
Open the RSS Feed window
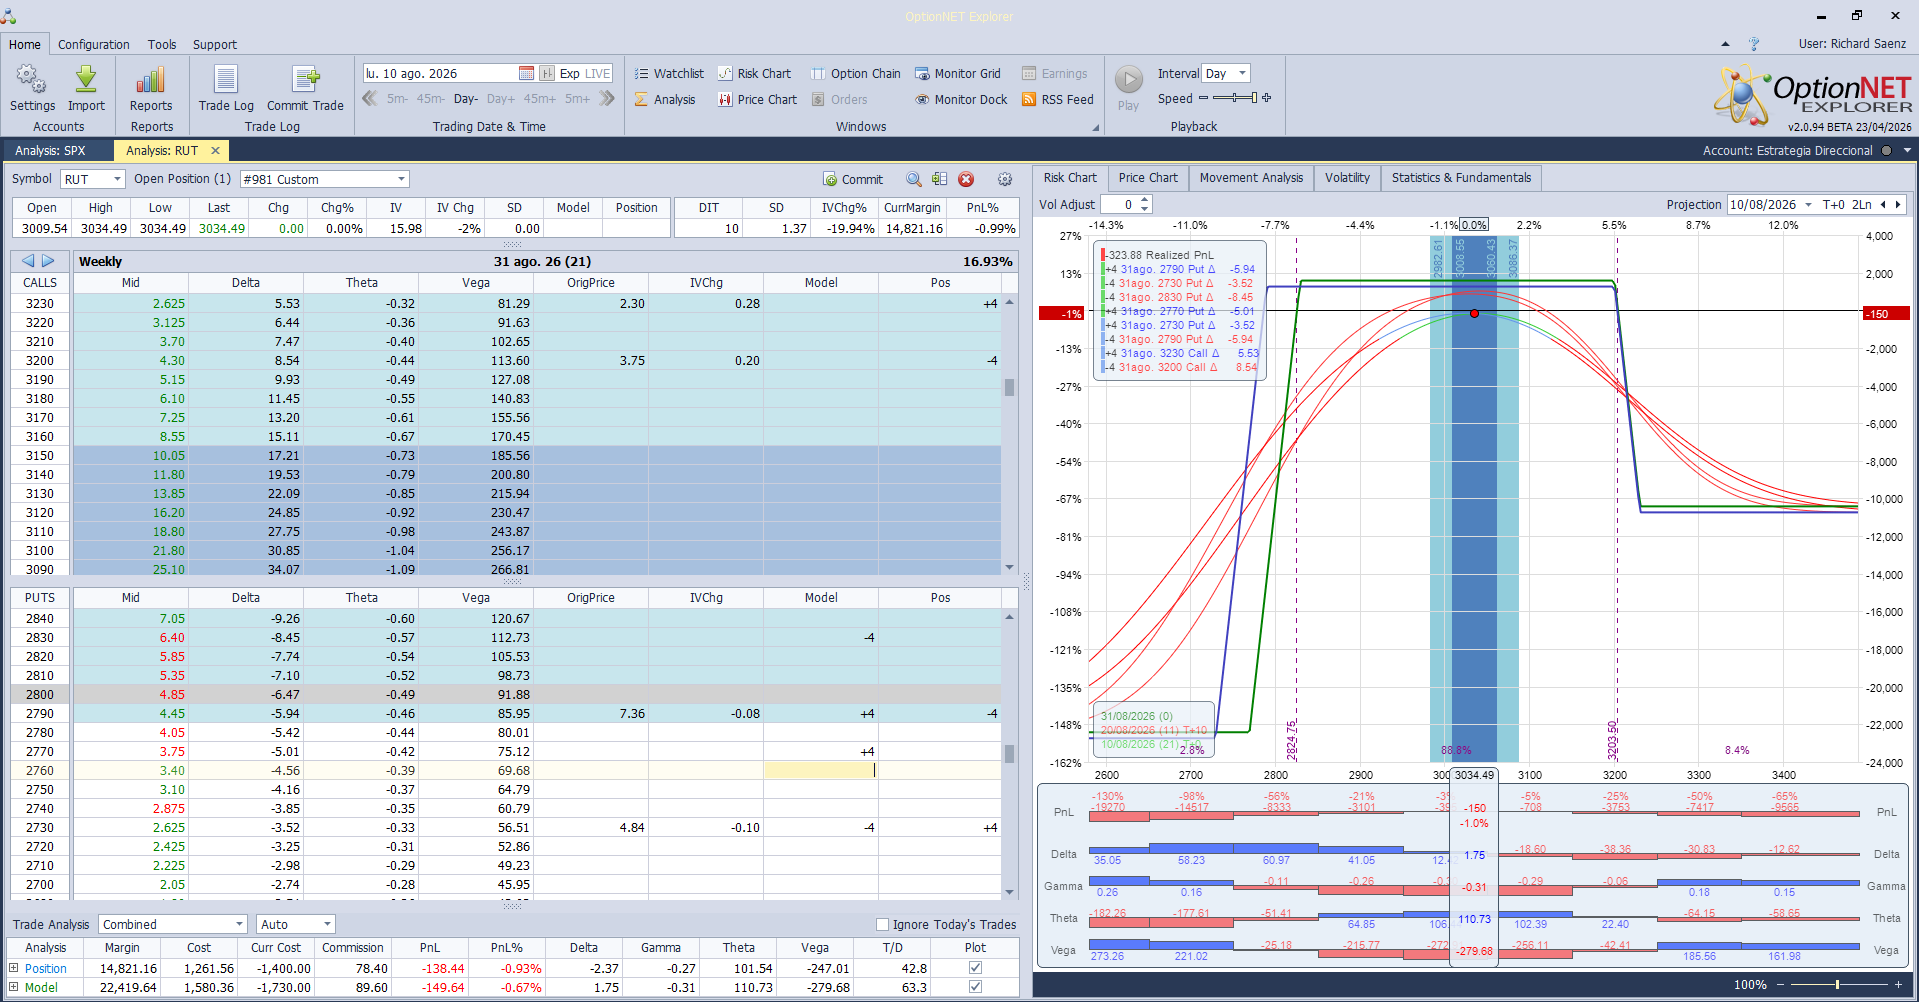tap(1058, 99)
